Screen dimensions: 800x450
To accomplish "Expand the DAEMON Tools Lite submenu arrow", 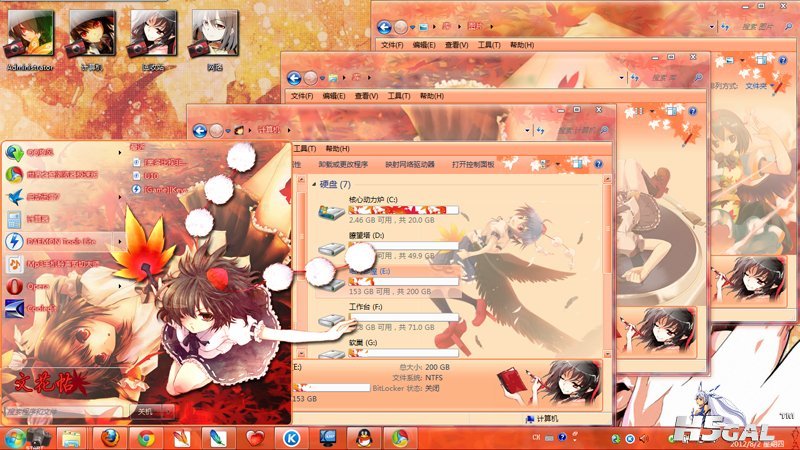I will (120, 241).
